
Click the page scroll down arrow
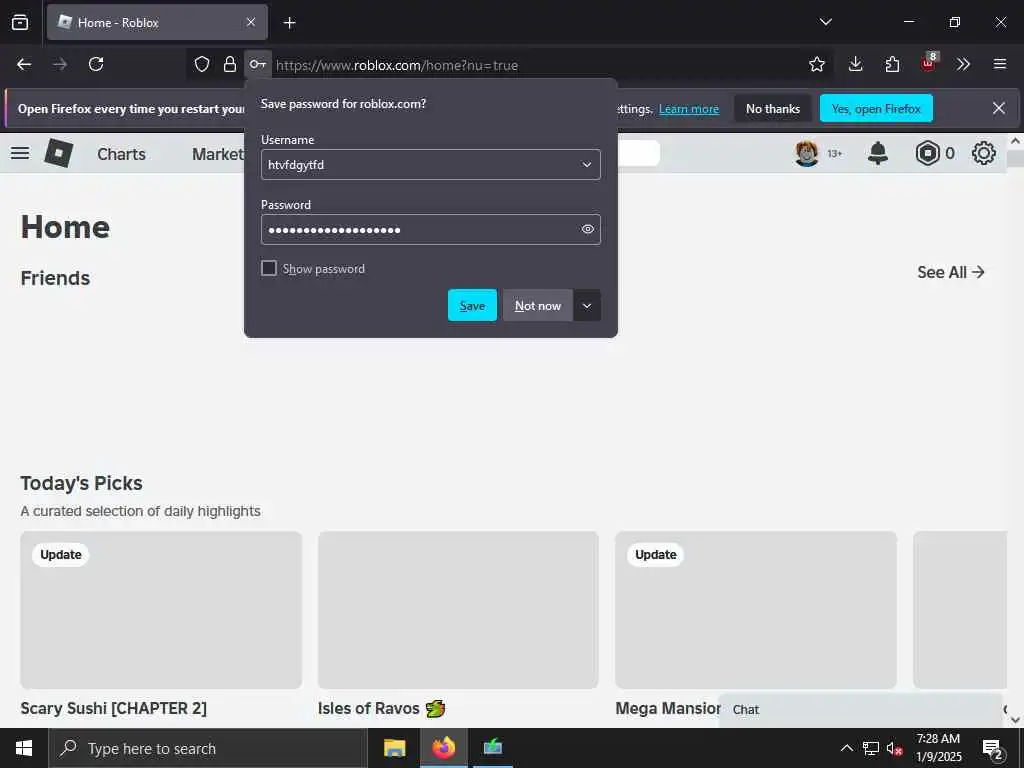(1015, 720)
